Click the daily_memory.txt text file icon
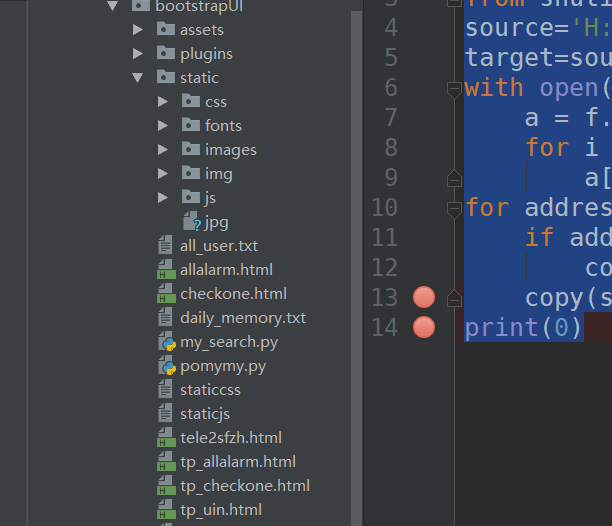This screenshot has width=612, height=526. (165, 317)
